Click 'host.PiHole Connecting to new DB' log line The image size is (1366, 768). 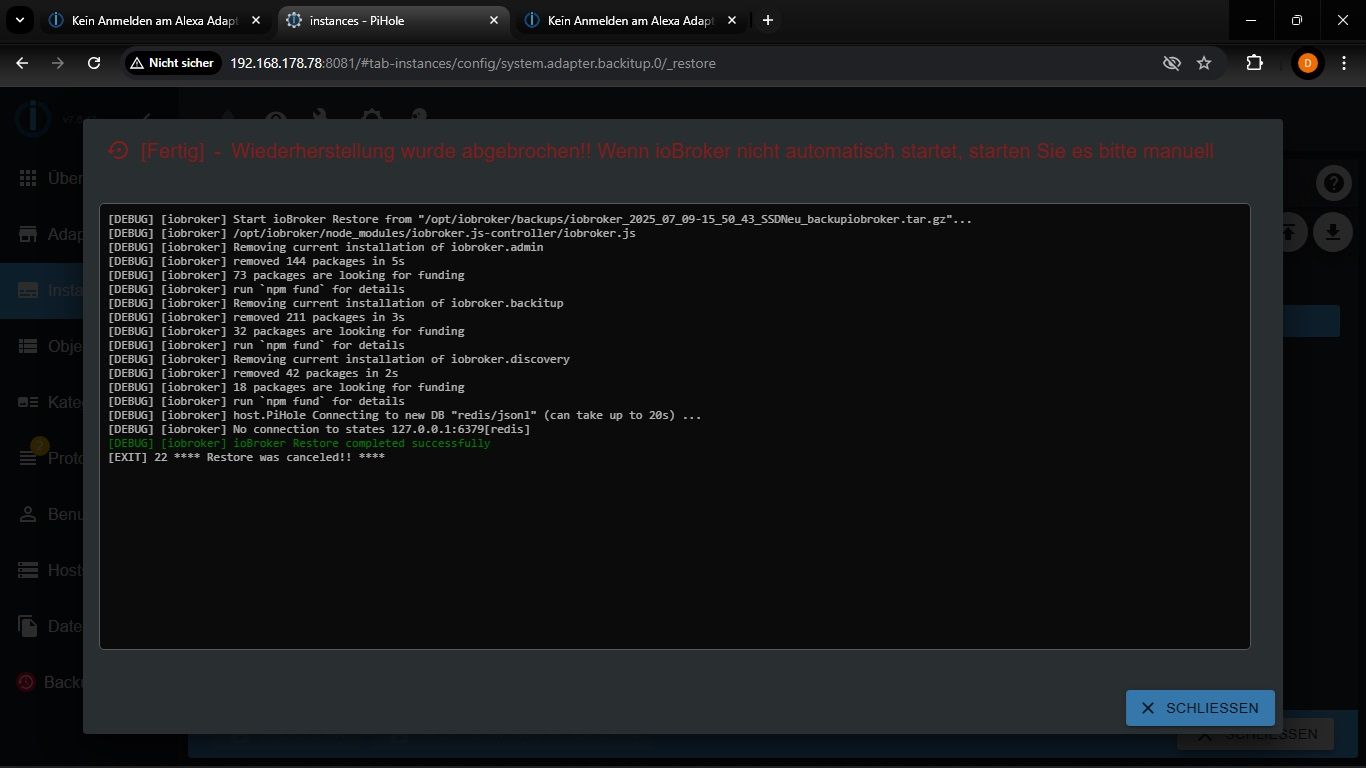pos(405,415)
